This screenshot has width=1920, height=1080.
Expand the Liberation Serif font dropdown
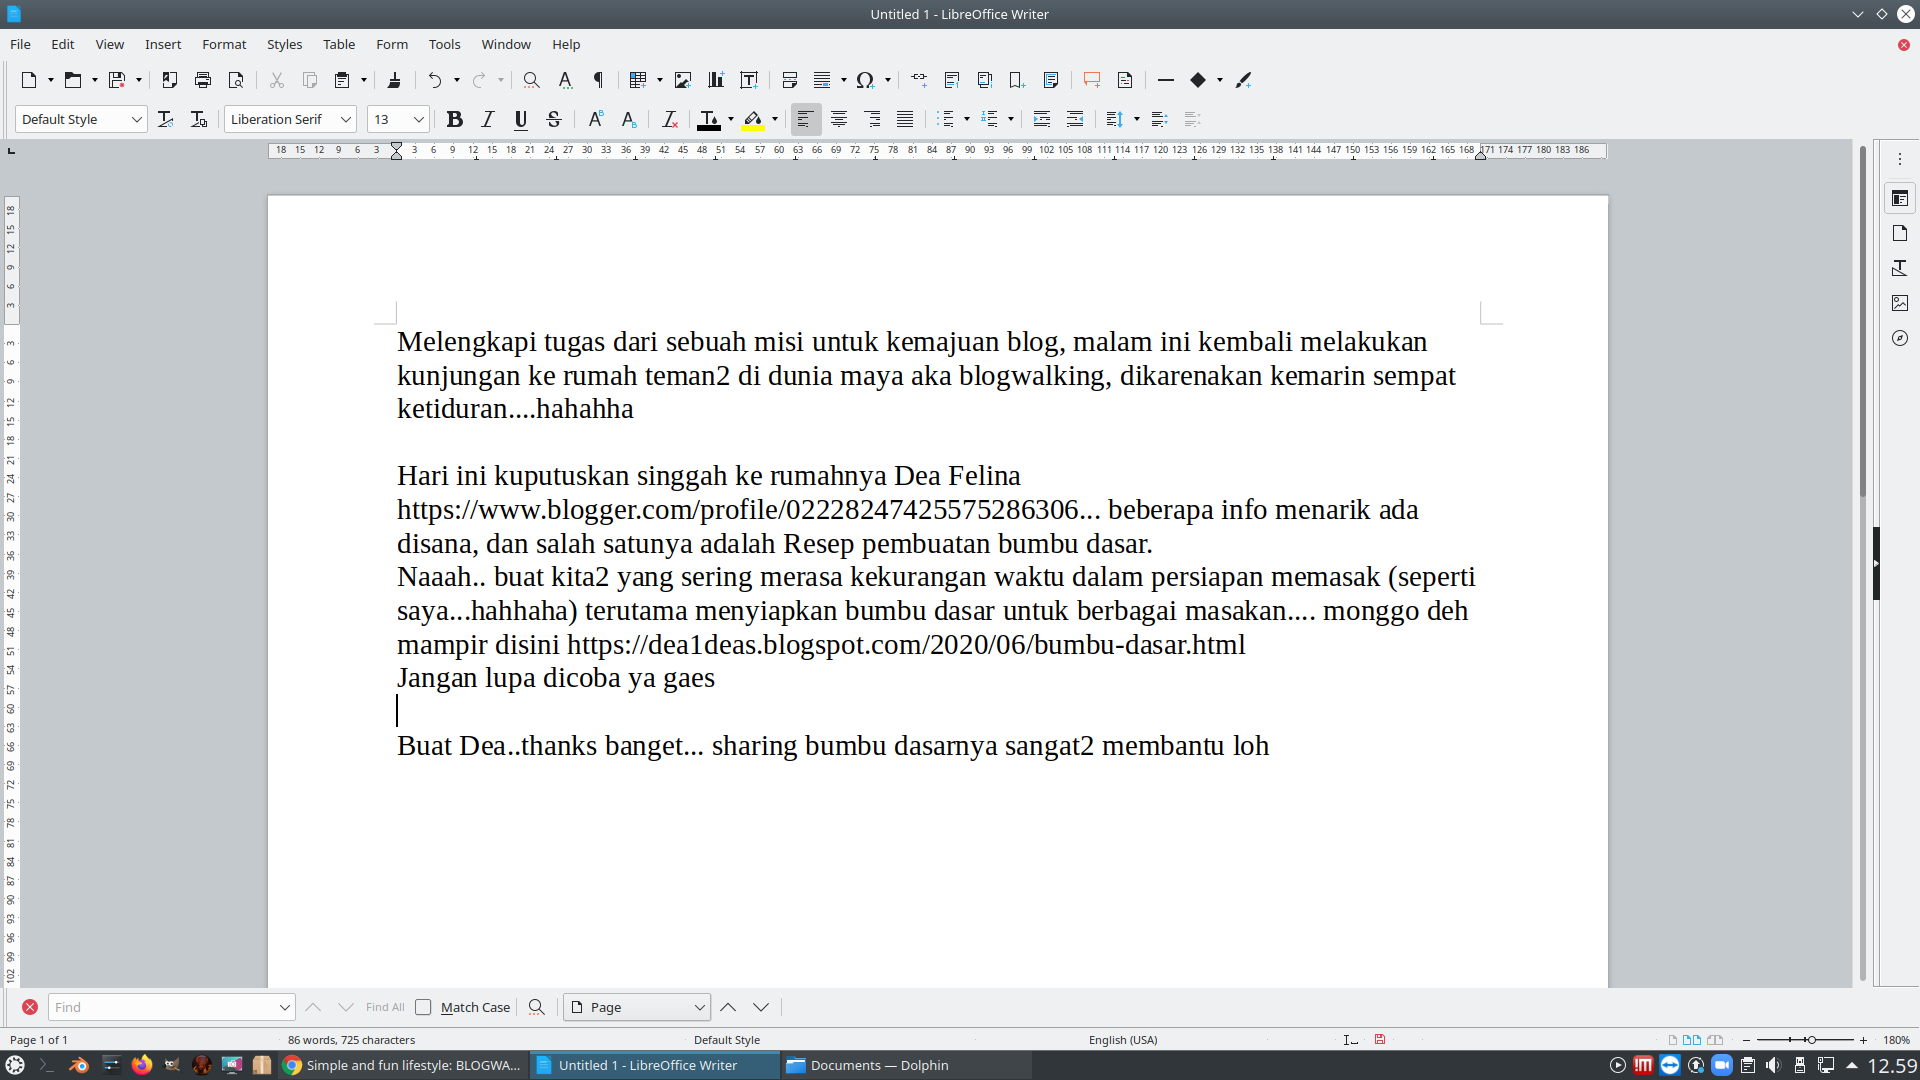[346, 120]
